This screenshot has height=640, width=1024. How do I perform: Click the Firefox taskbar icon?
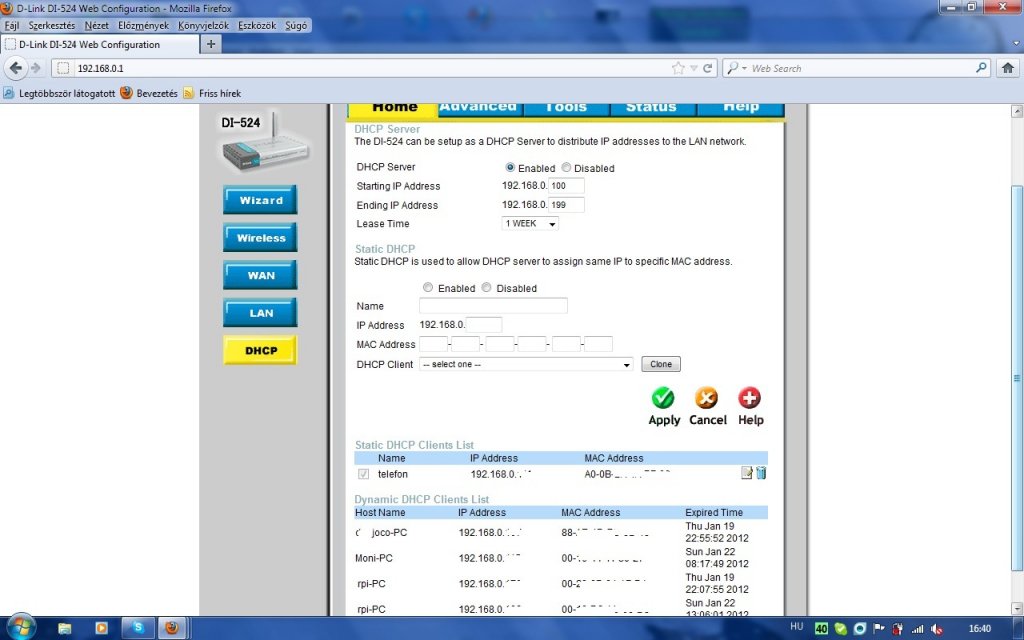click(x=172, y=628)
